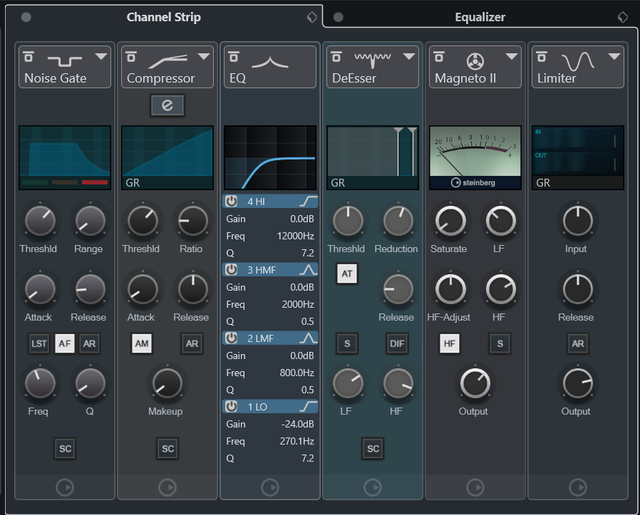Toggle Magneto II HF button
Image resolution: width=640 pixels, height=515 pixels.
(x=449, y=344)
